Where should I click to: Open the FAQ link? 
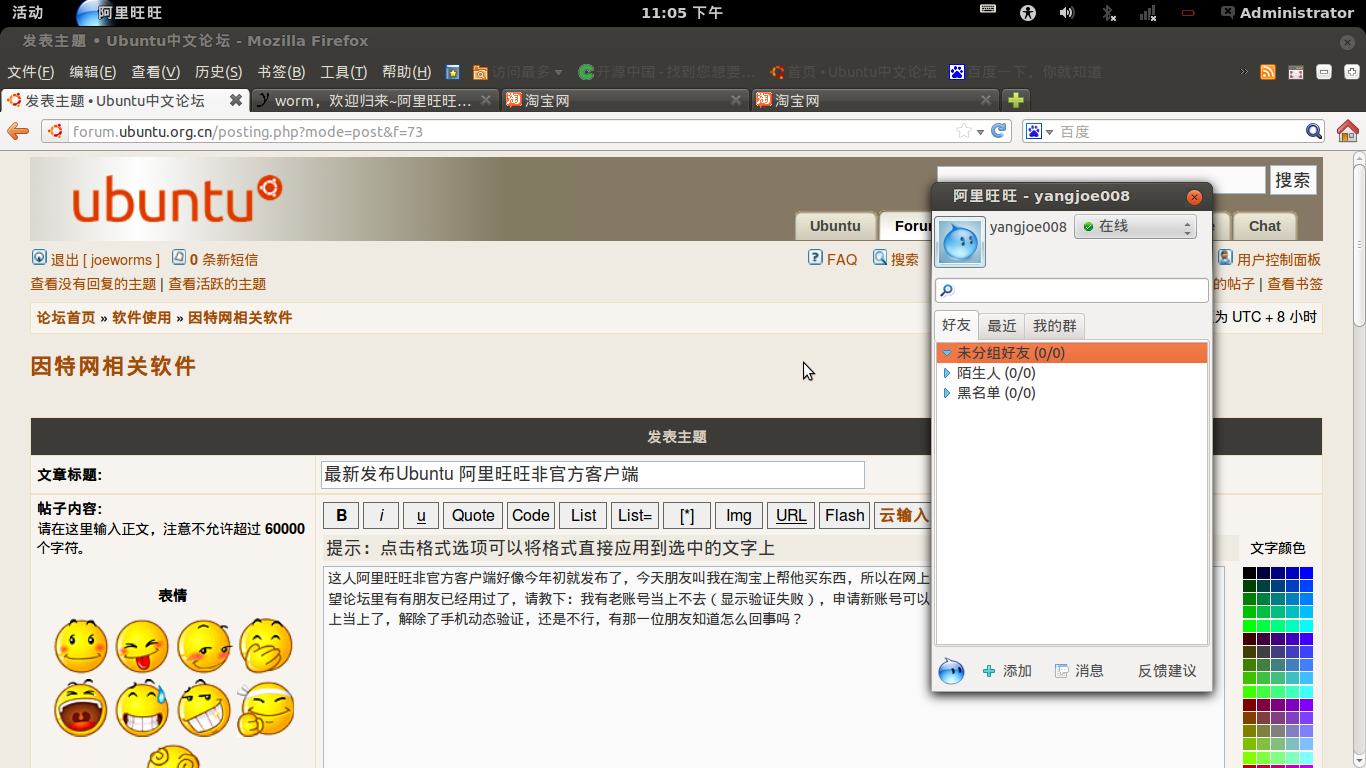[842, 259]
